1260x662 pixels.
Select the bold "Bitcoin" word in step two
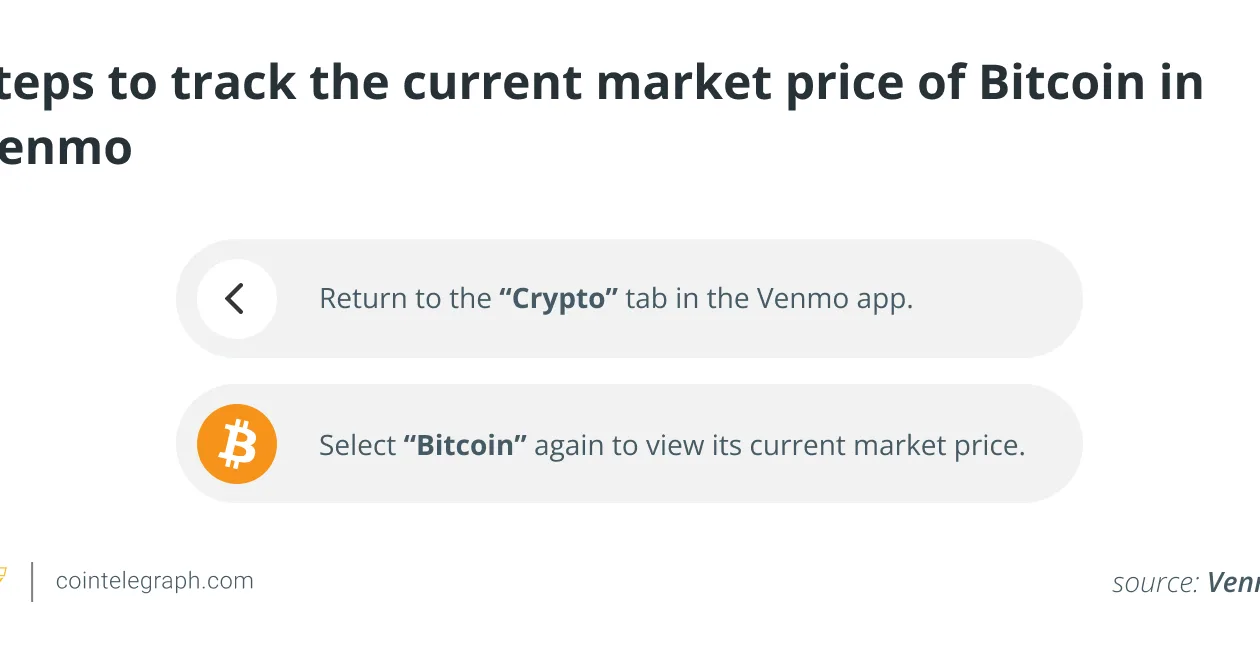click(x=465, y=445)
